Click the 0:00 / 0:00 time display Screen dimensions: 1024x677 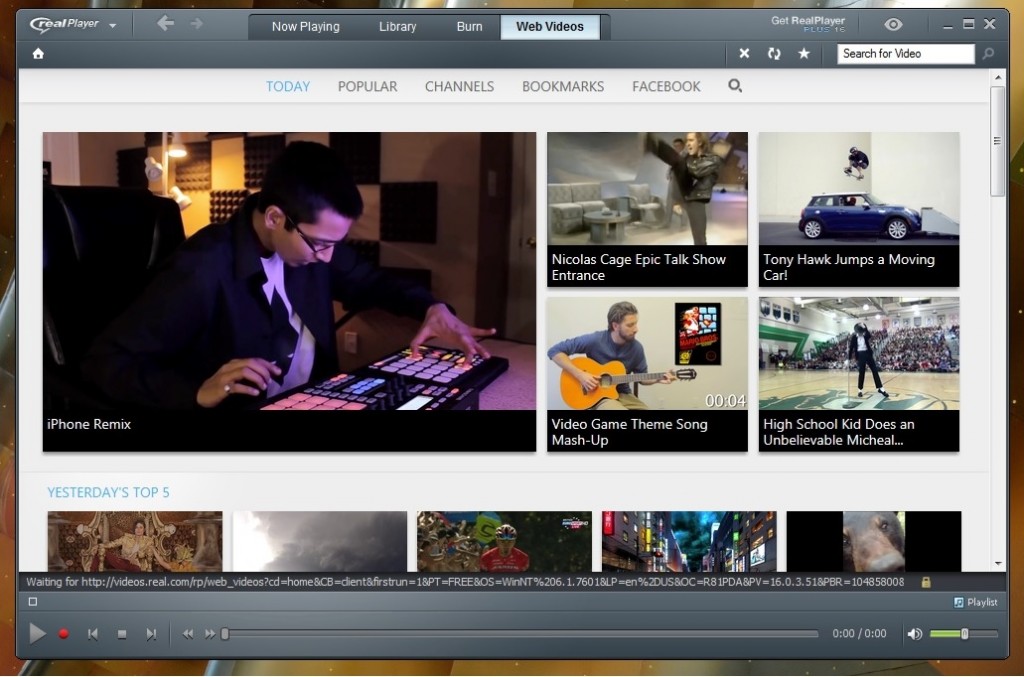[859, 633]
